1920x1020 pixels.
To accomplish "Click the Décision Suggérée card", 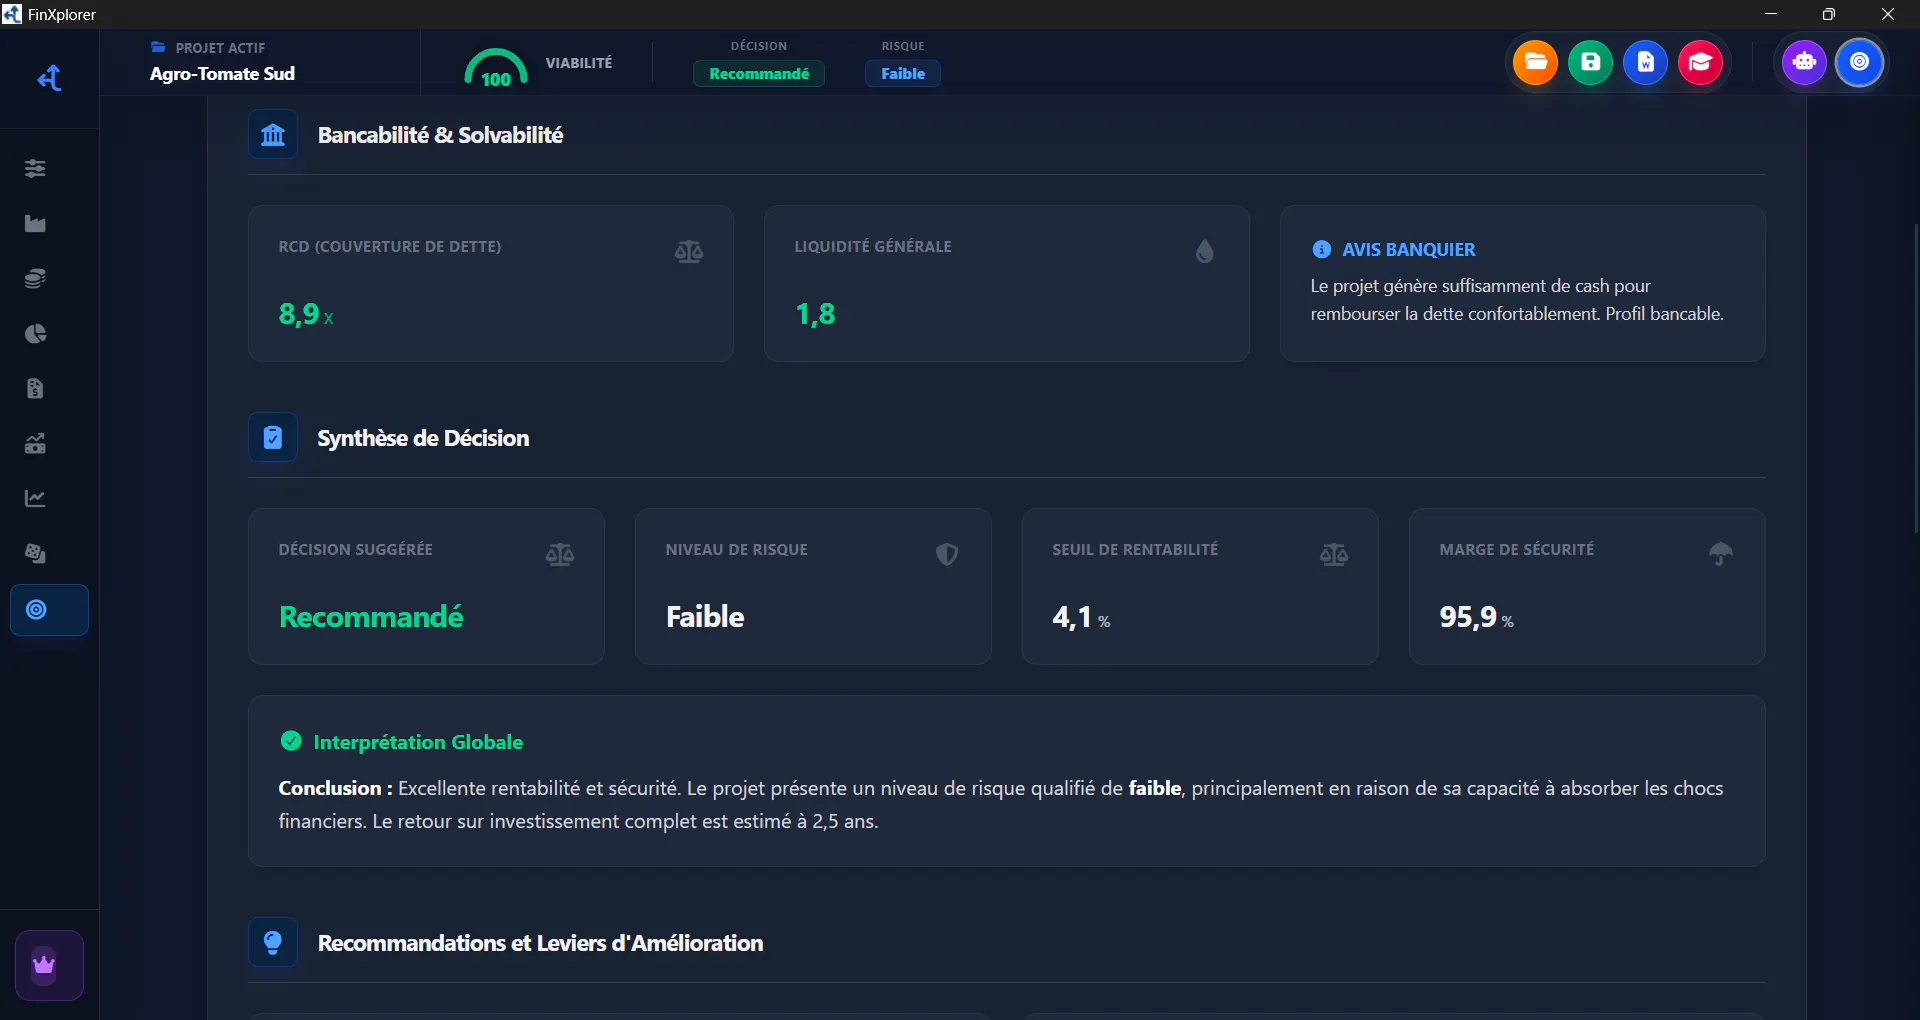I will (x=426, y=587).
